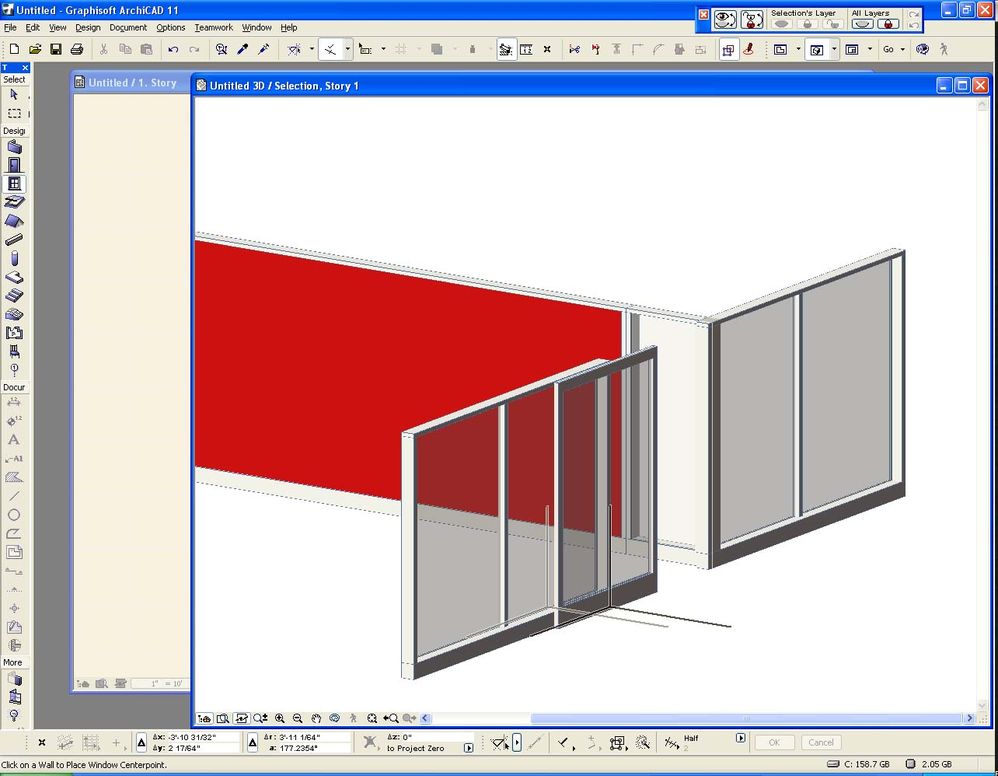Pick up parameters with the eyedropper
Screen dimensions: 998x776
(x=242, y=49)
